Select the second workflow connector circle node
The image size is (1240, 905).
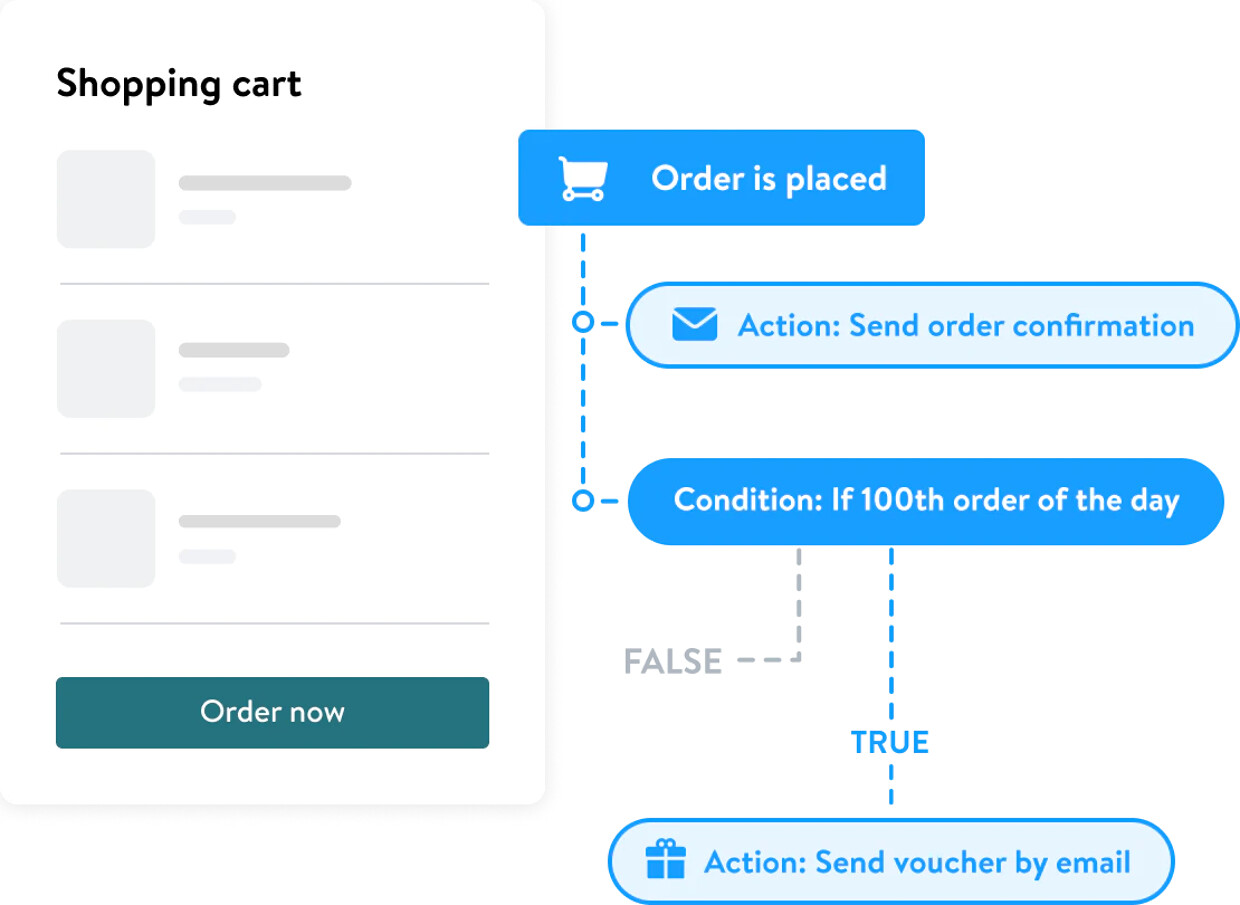point(583,500)
